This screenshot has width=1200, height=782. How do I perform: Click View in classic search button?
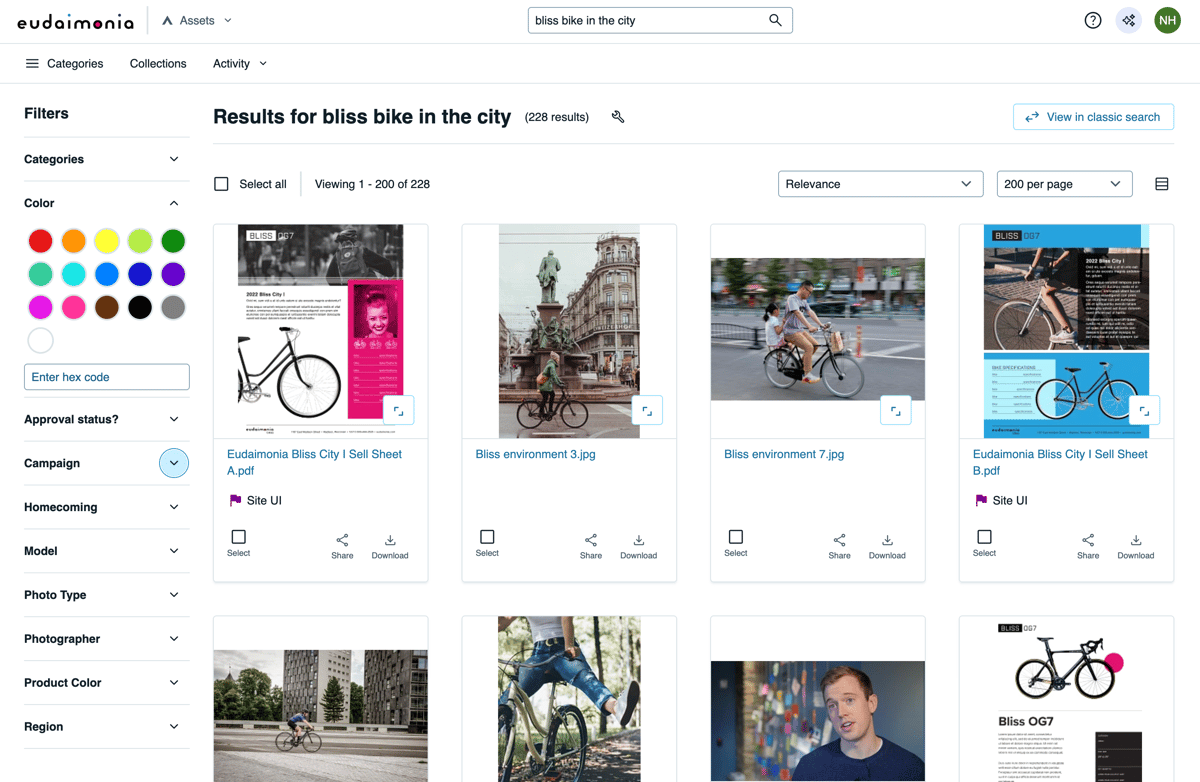(x=1093, y=117)
